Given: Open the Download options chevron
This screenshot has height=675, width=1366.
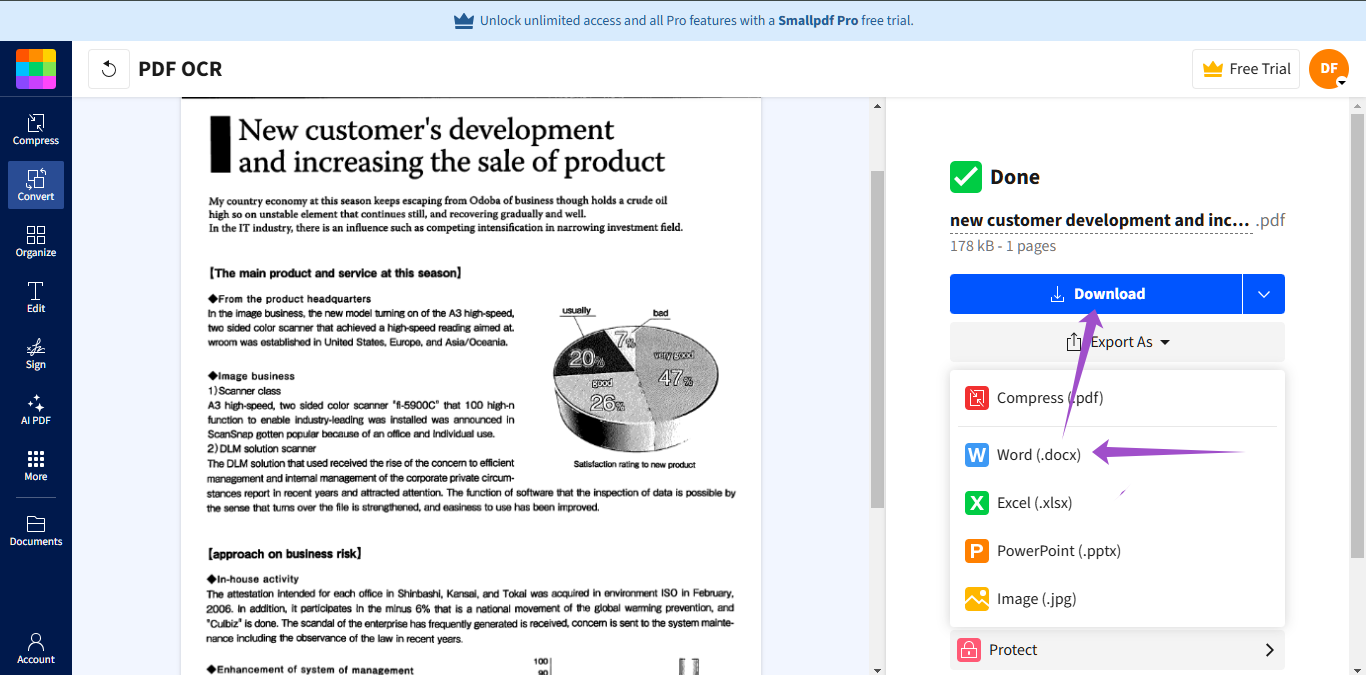Looking at the screenshot, I should click(x=1263, y=293).
